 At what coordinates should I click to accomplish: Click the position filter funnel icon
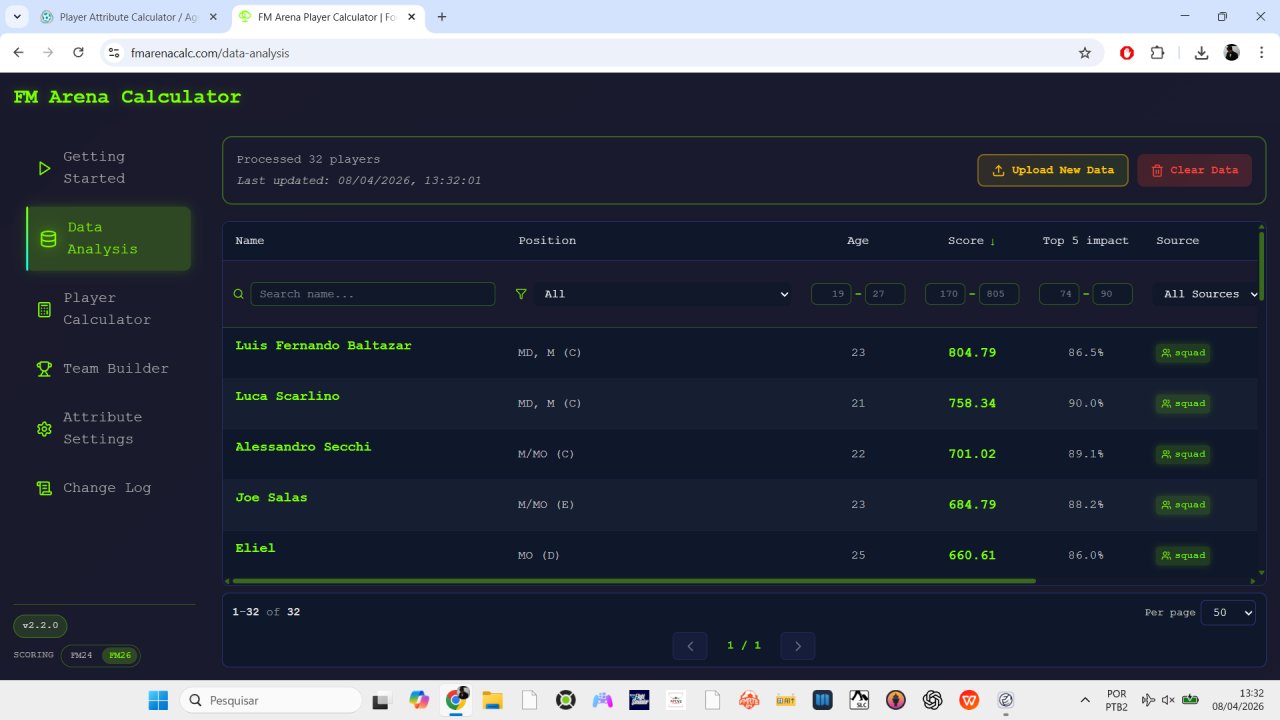click(x=520, y=294)
